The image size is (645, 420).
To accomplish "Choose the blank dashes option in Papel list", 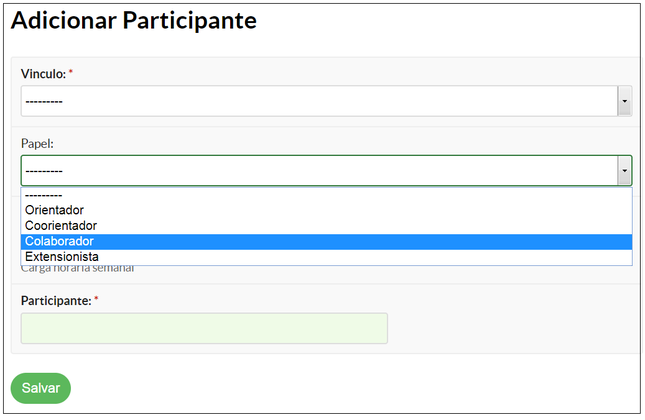I will tap(44, 195).
